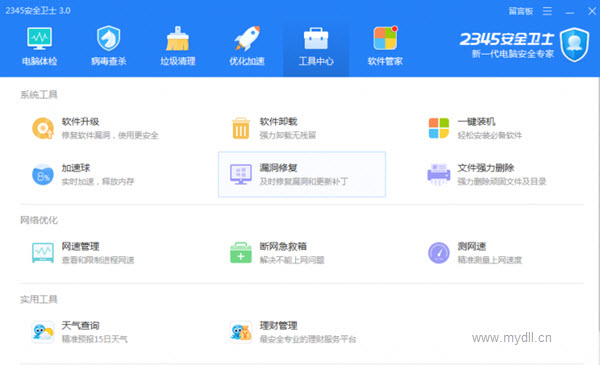Click the 文件强力删除 shredder icon
Image resolution: width=600 pixels, height=365 pixels.
coord(439,174)
